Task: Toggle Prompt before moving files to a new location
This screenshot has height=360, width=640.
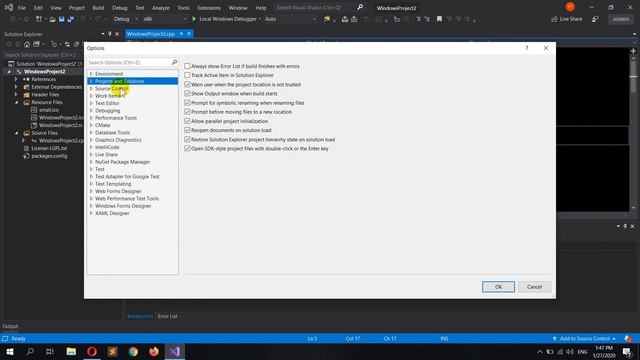Action: coord(187,112)
